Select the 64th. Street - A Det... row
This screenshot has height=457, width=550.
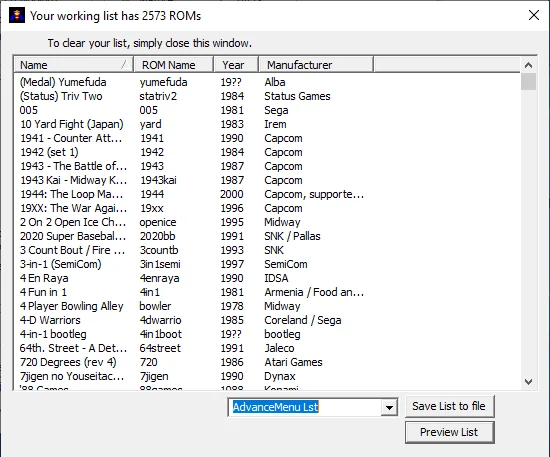267,349
